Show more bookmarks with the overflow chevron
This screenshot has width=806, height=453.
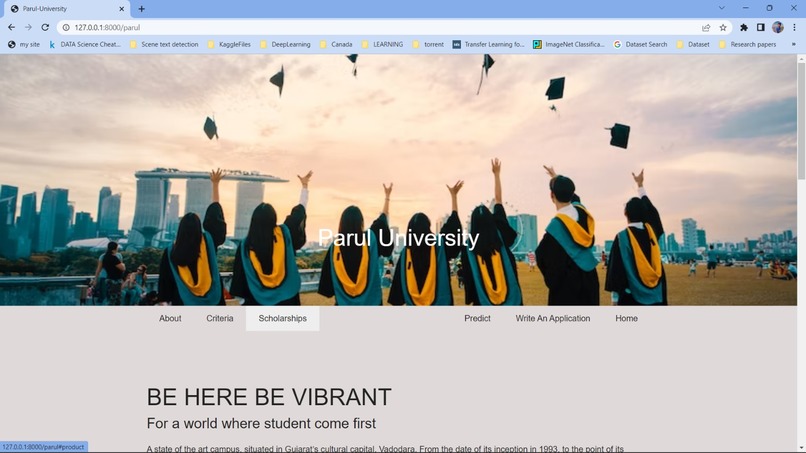793,44
